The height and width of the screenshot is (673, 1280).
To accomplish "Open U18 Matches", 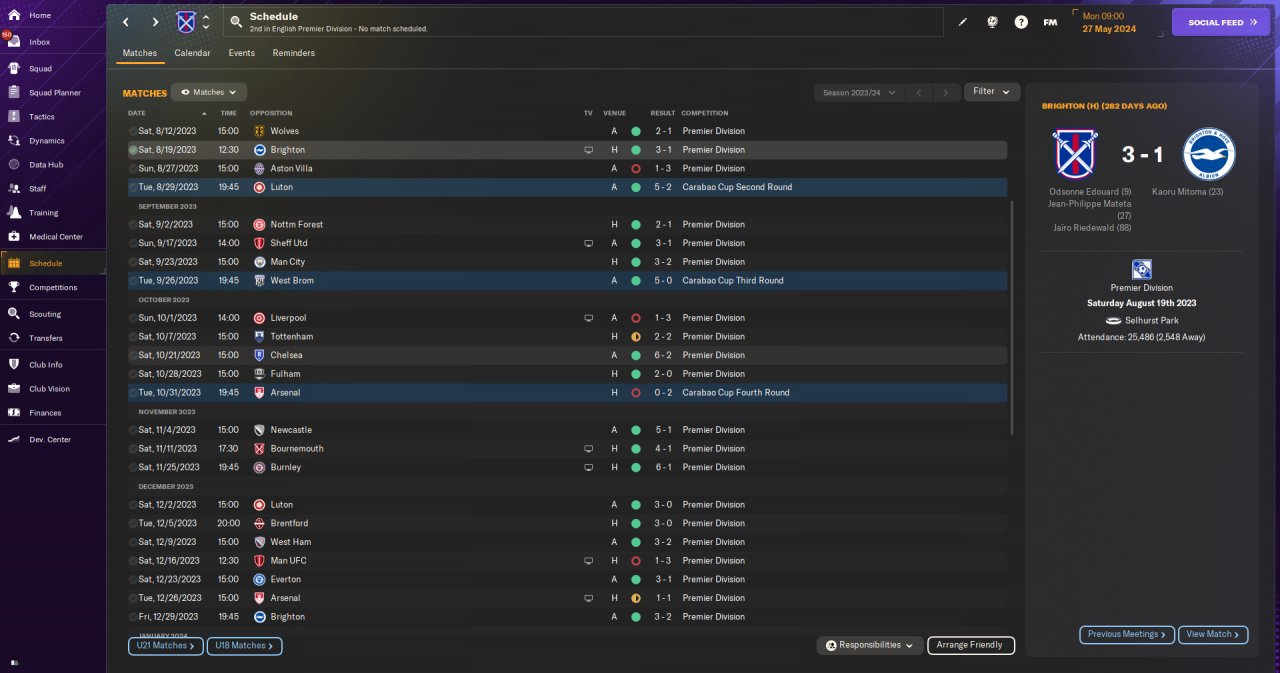I will click(x=244, y=646).
